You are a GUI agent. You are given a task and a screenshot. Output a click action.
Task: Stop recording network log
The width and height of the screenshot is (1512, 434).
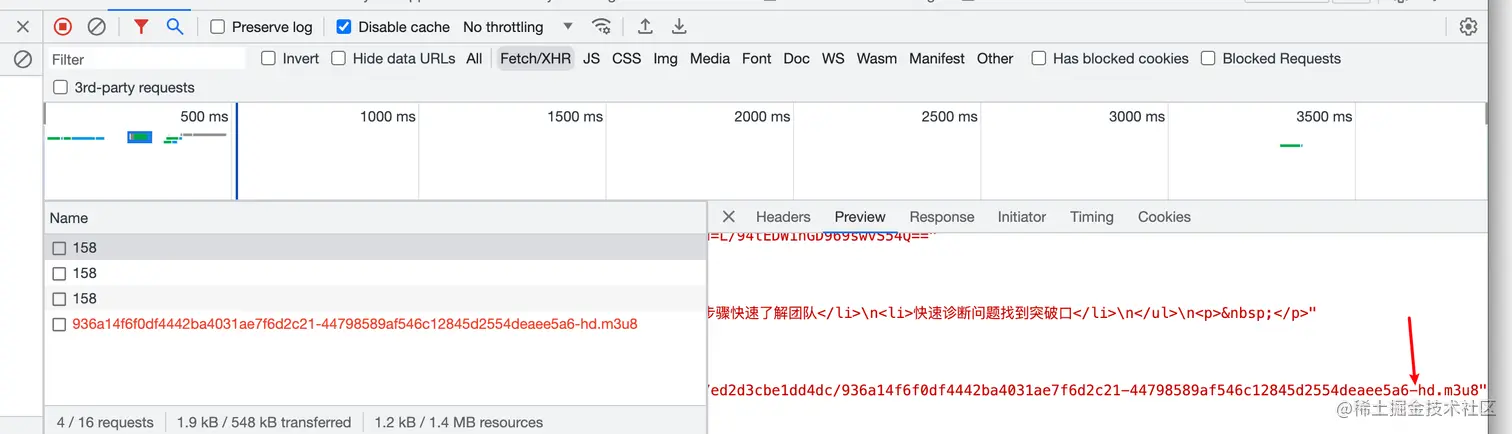(63, 27)
